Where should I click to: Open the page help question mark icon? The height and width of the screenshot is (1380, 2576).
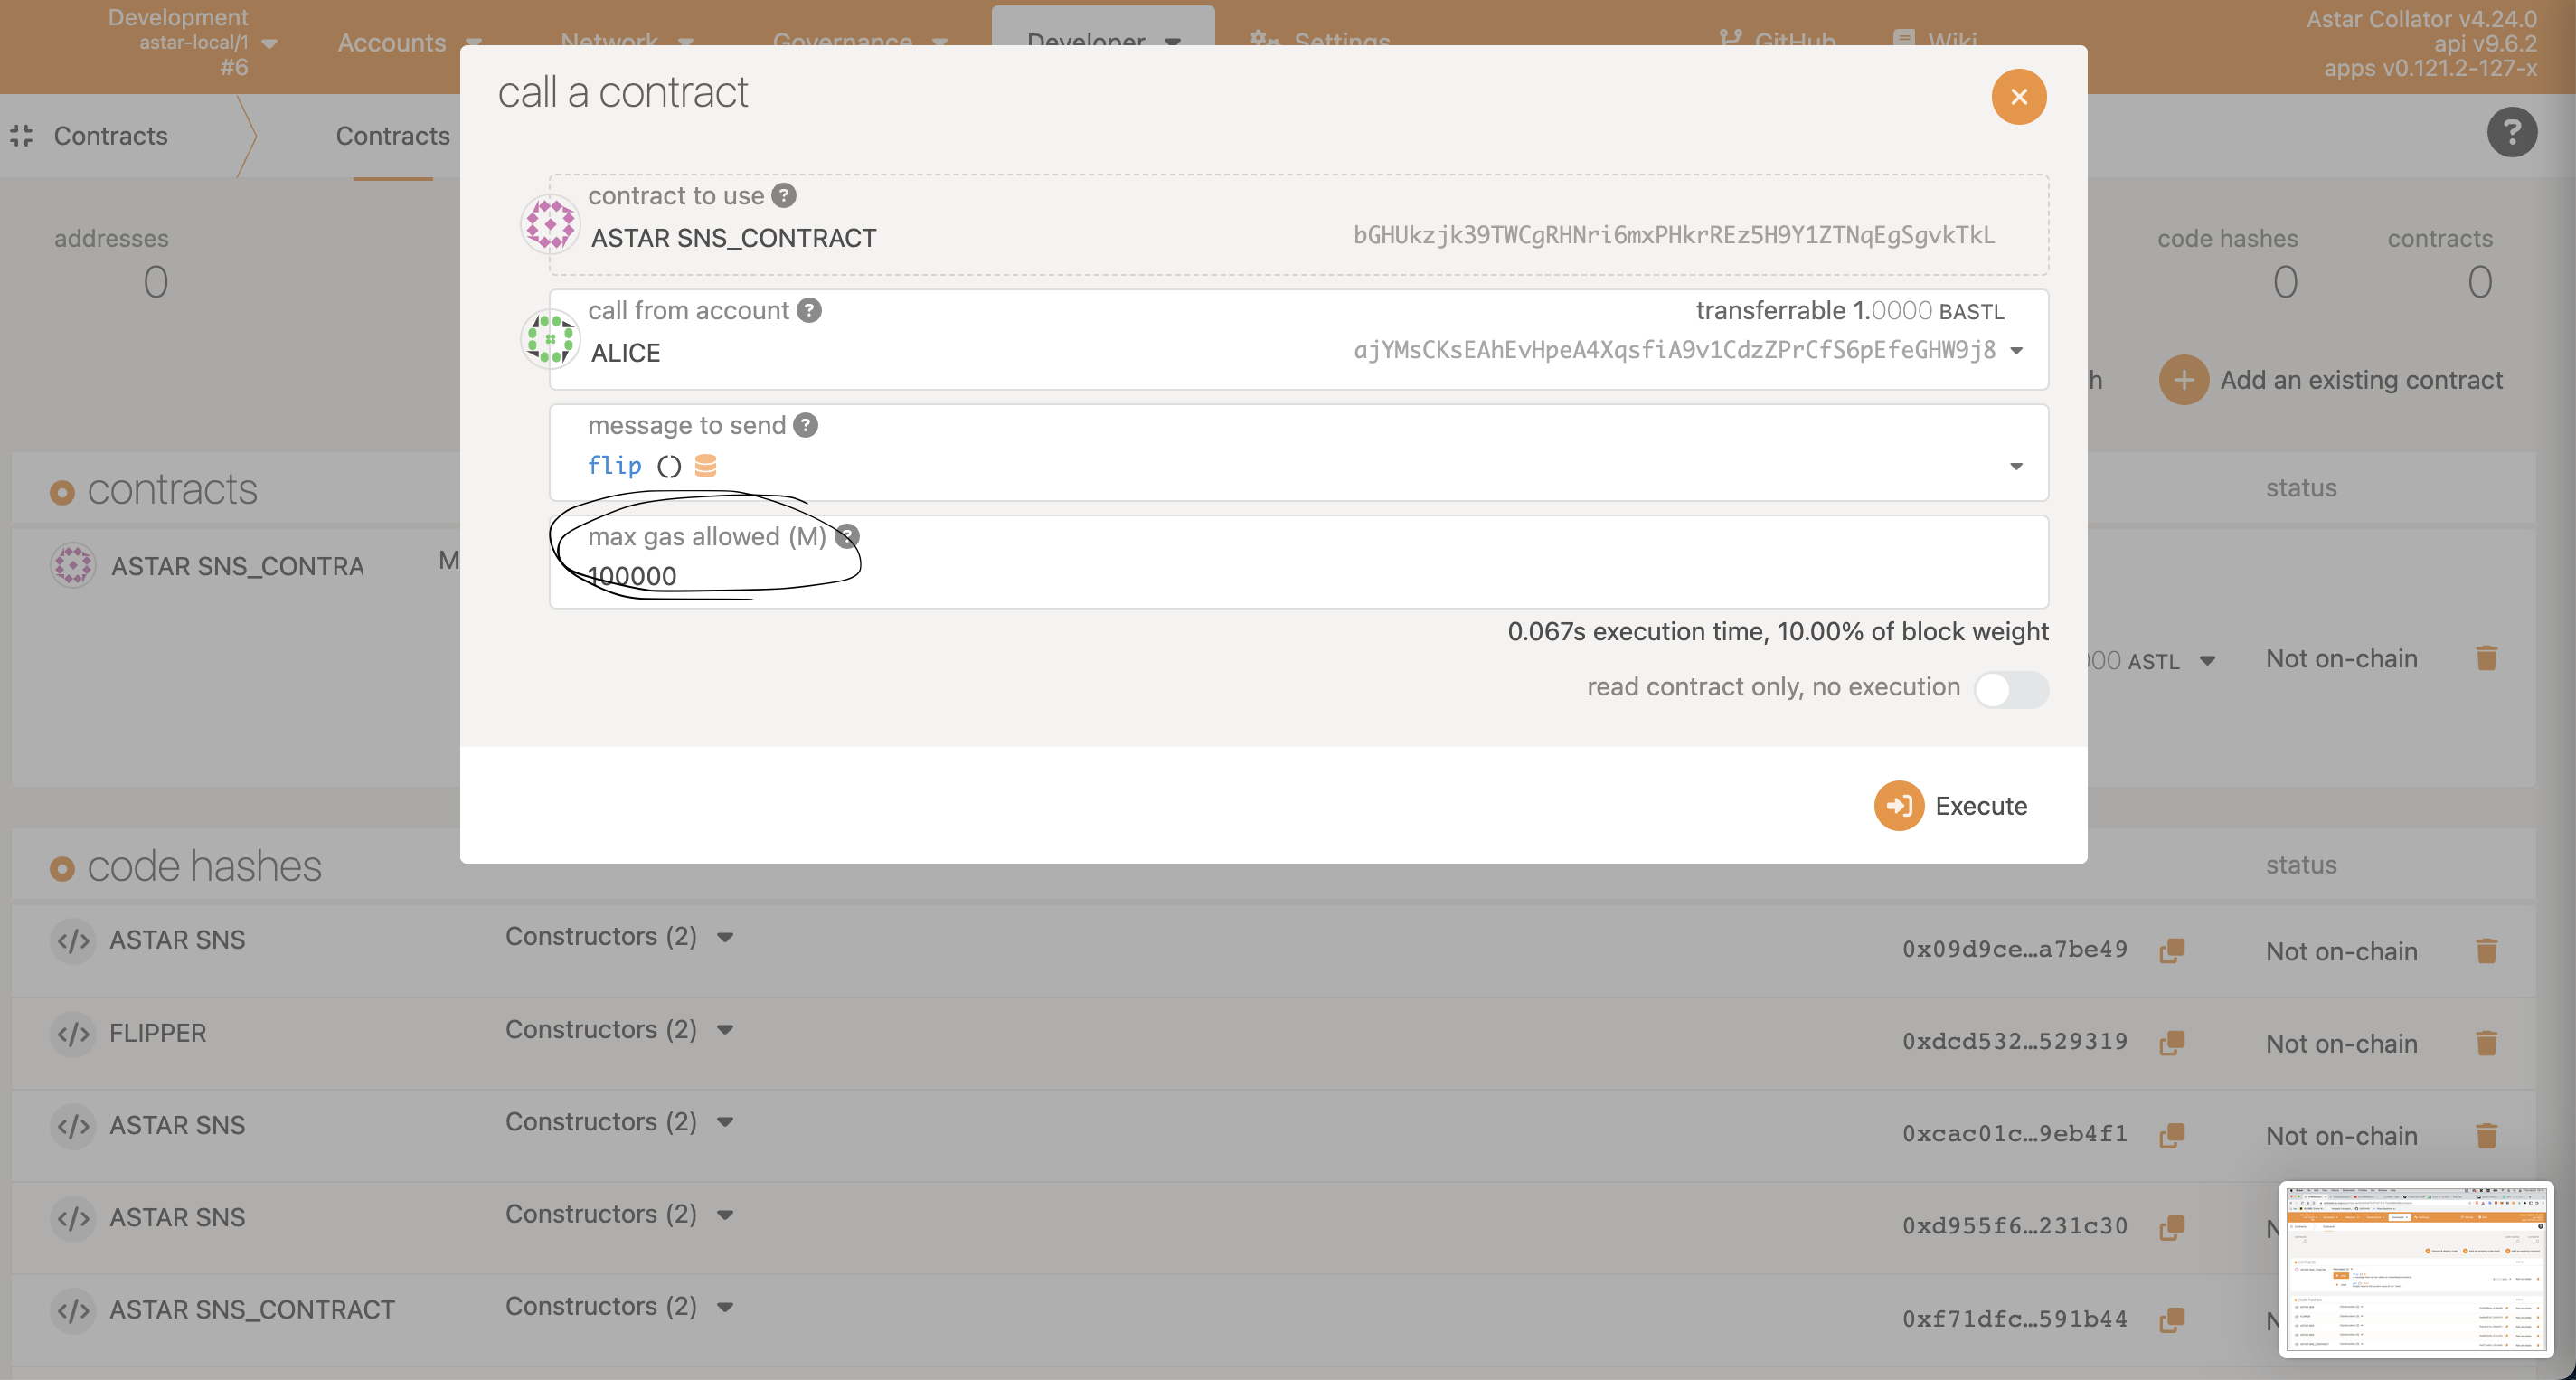point(2511,133)
